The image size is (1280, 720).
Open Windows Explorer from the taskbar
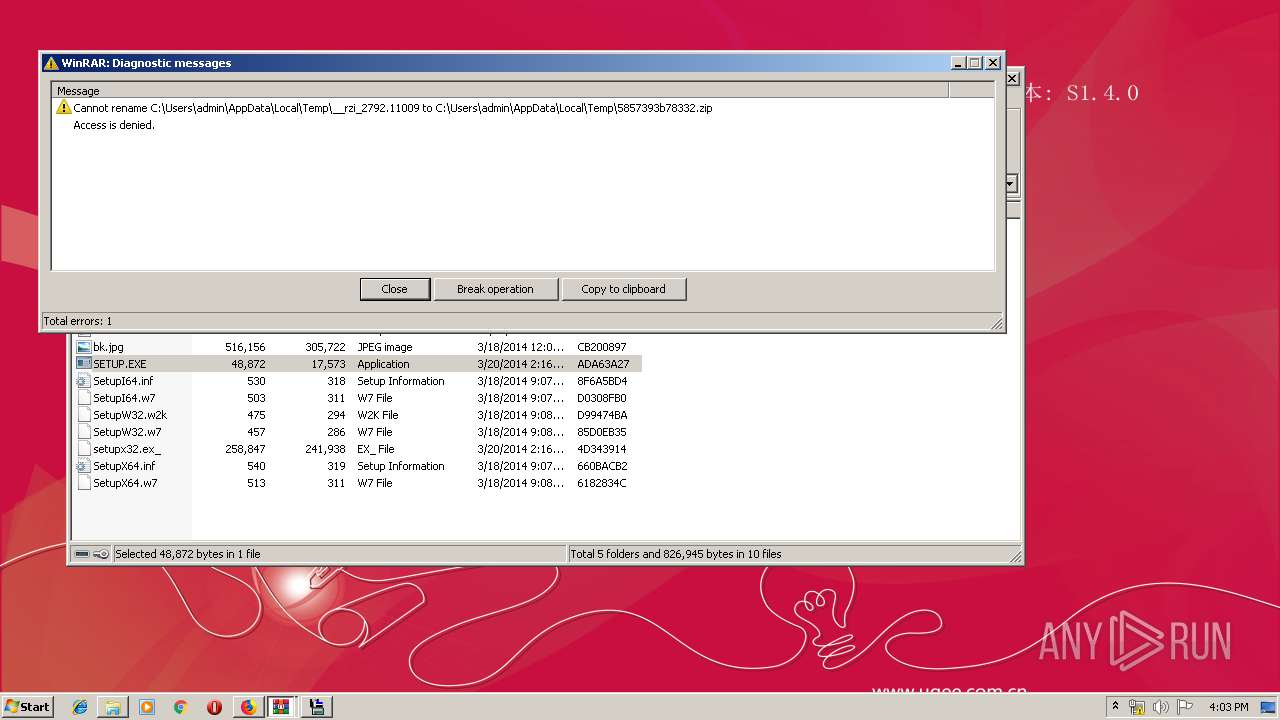tap(113, 707)
